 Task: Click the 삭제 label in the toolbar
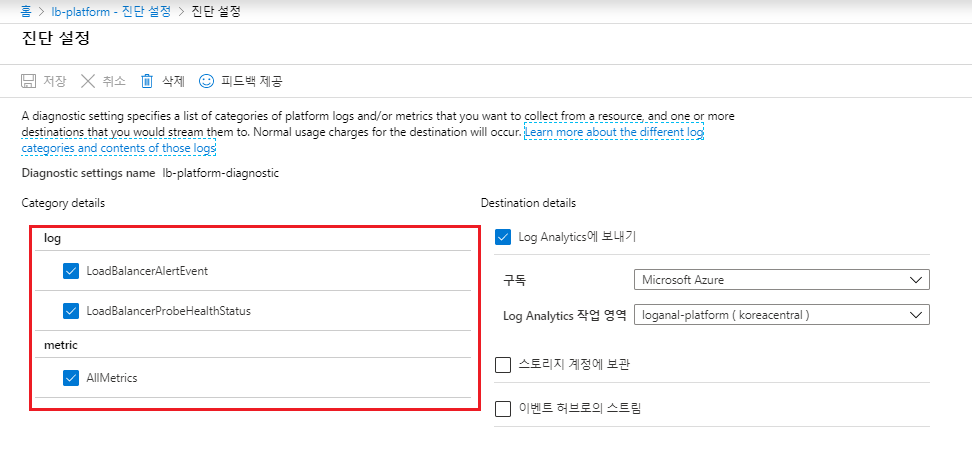point(173,81)
